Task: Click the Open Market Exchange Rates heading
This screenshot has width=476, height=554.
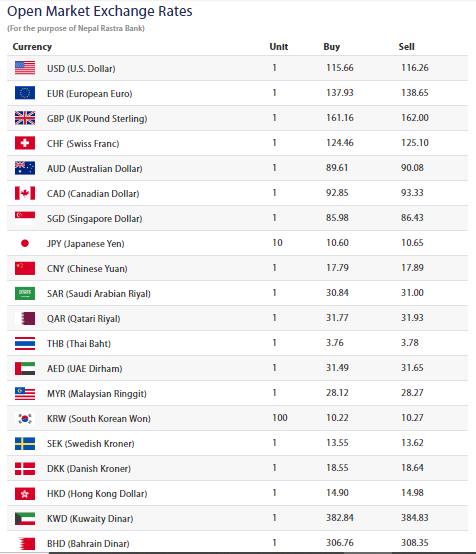Action: [100, 11]
